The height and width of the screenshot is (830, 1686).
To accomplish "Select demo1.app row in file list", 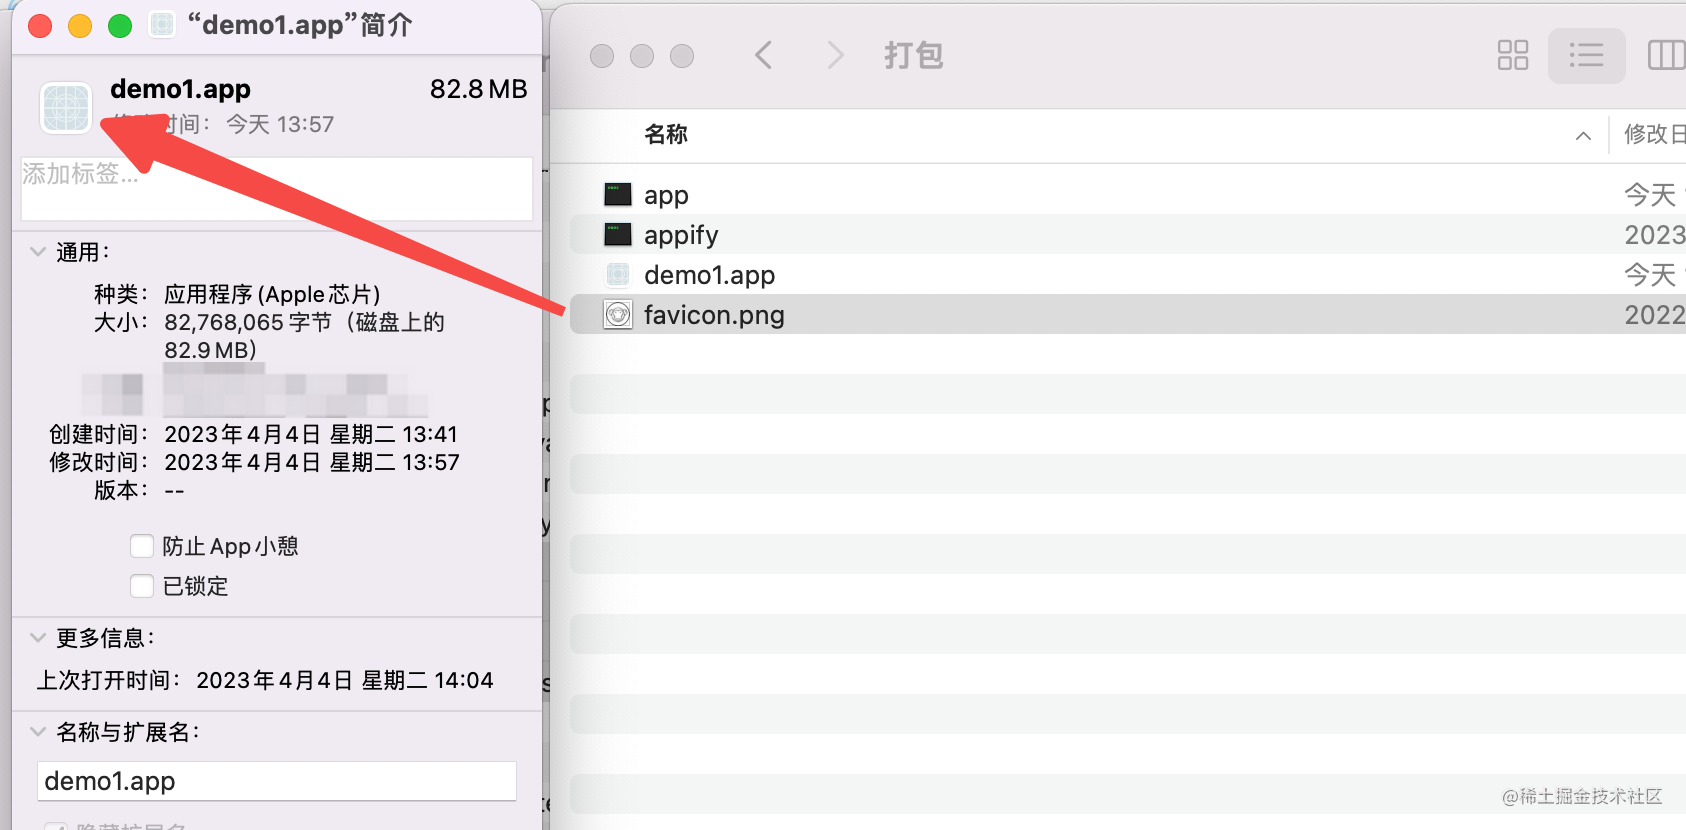I will pos(1128,274).
